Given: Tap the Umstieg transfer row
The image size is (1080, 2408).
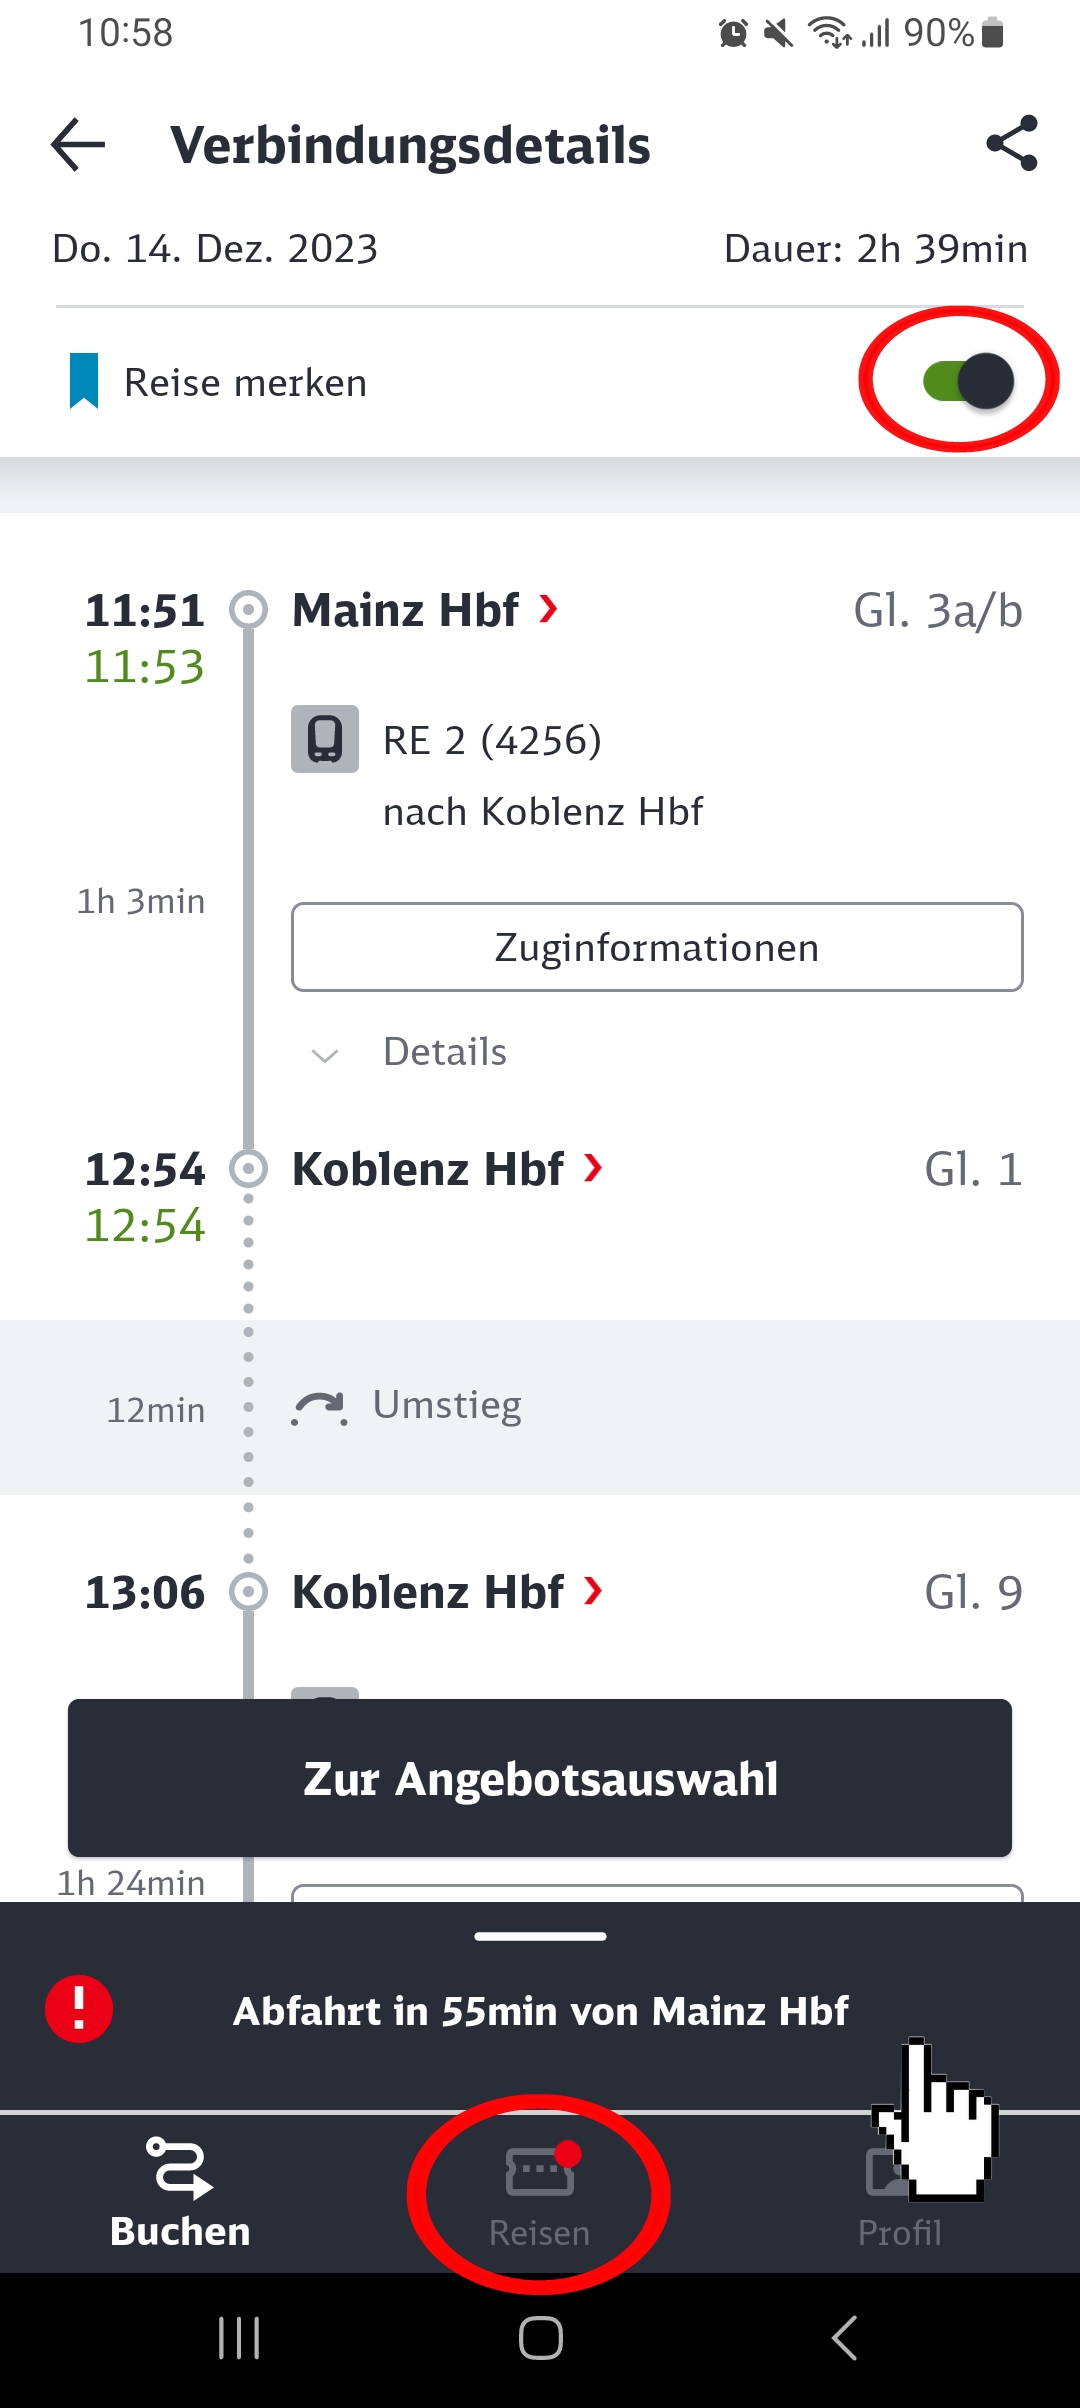Looking at the screenshot, I should [x=540, y=1407].
